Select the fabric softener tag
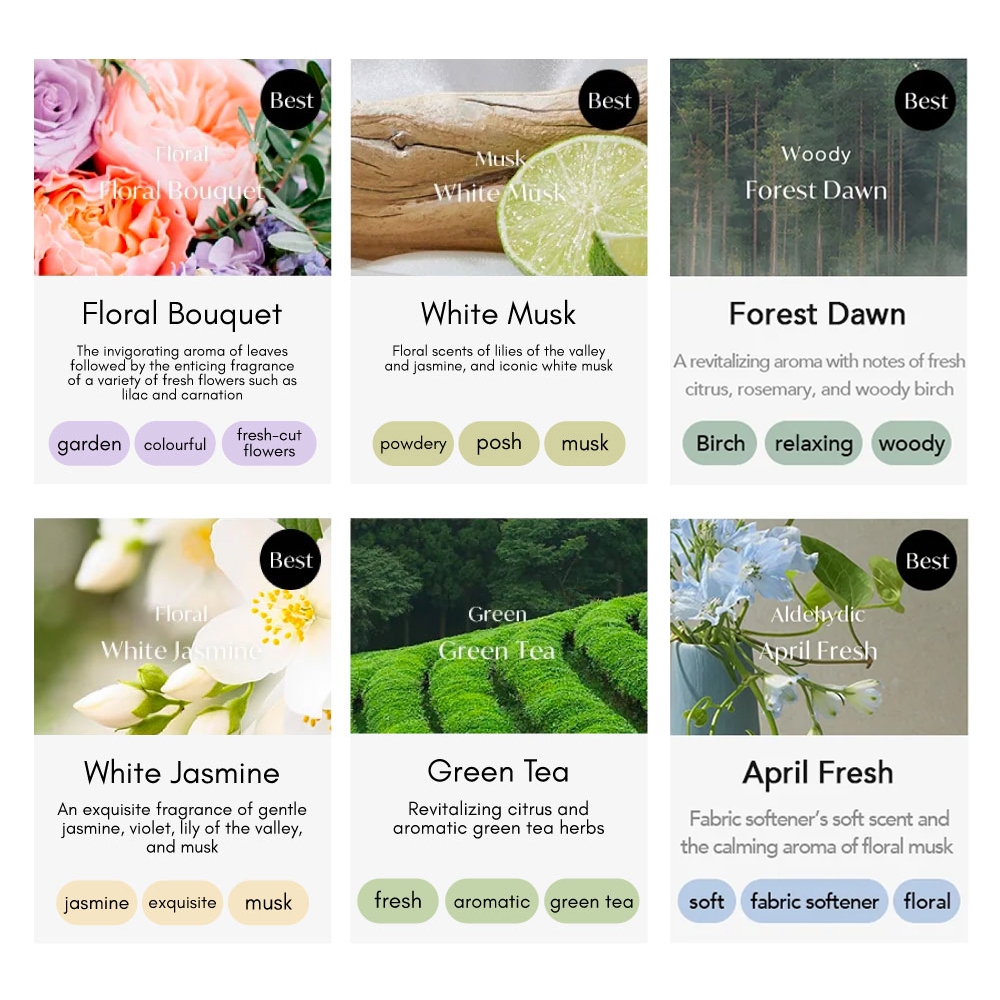 [814, 901]
